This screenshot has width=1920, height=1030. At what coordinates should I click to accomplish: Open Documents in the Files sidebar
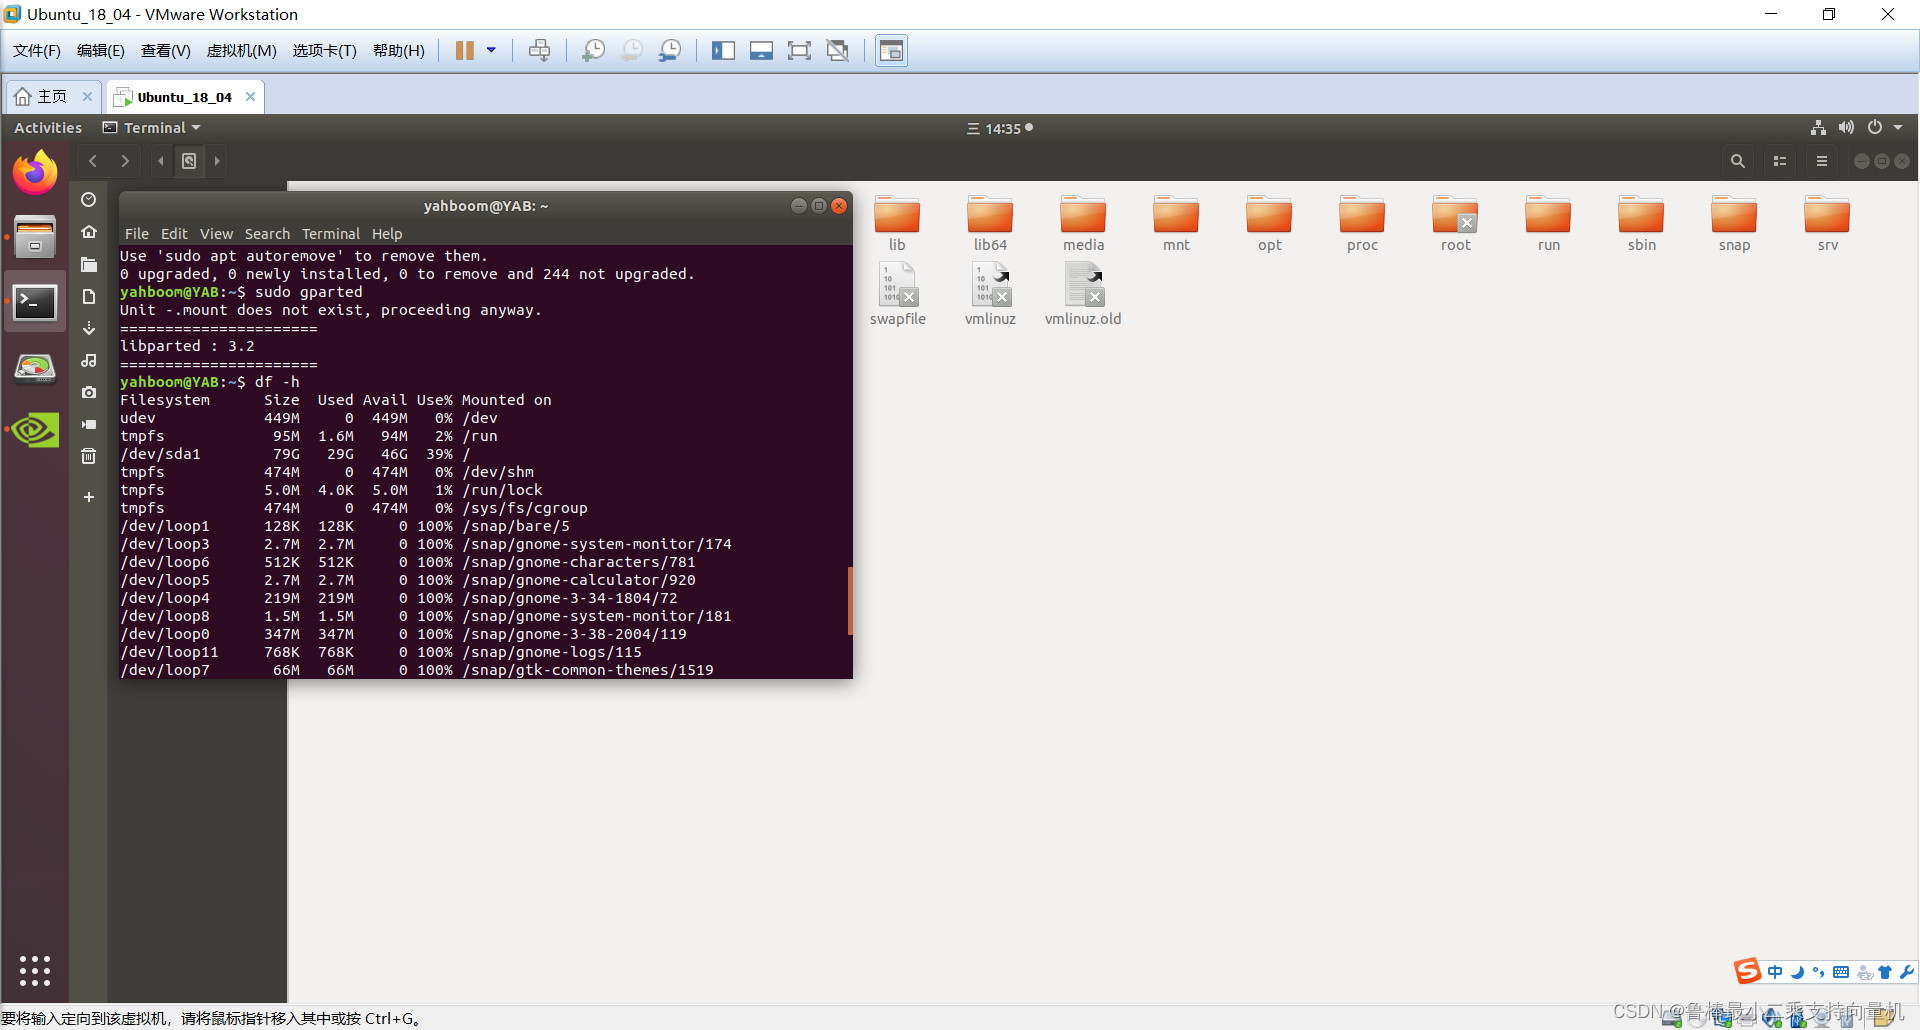click(89, 297)
